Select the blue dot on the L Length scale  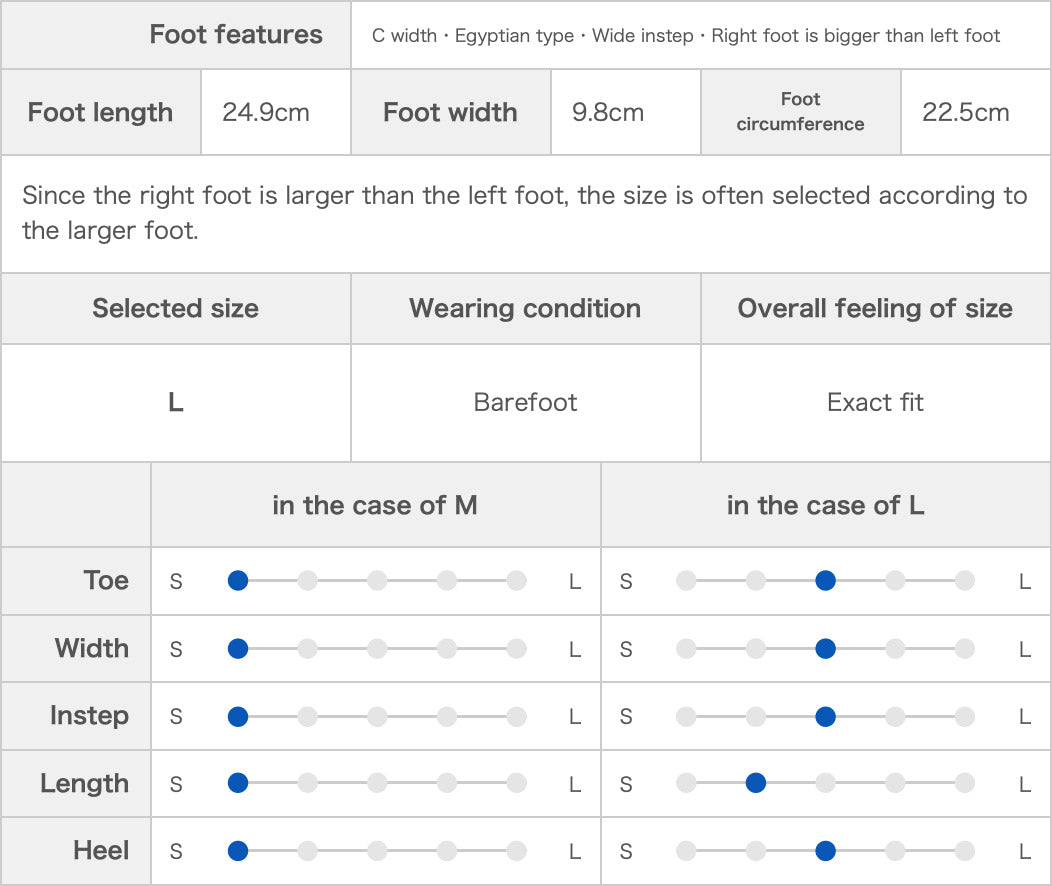point(755,783)
